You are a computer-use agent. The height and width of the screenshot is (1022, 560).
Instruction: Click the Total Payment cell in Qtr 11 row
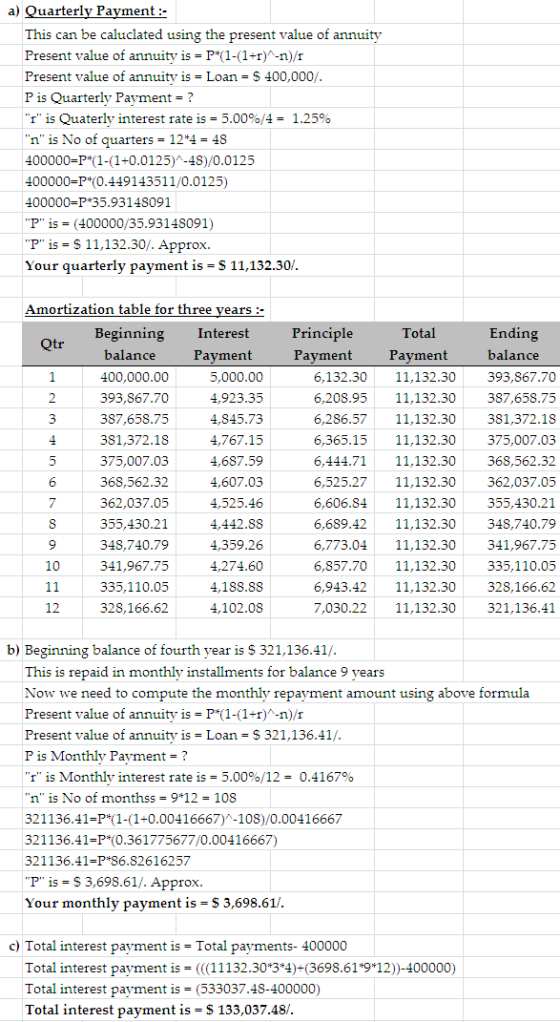pos(425,587)
